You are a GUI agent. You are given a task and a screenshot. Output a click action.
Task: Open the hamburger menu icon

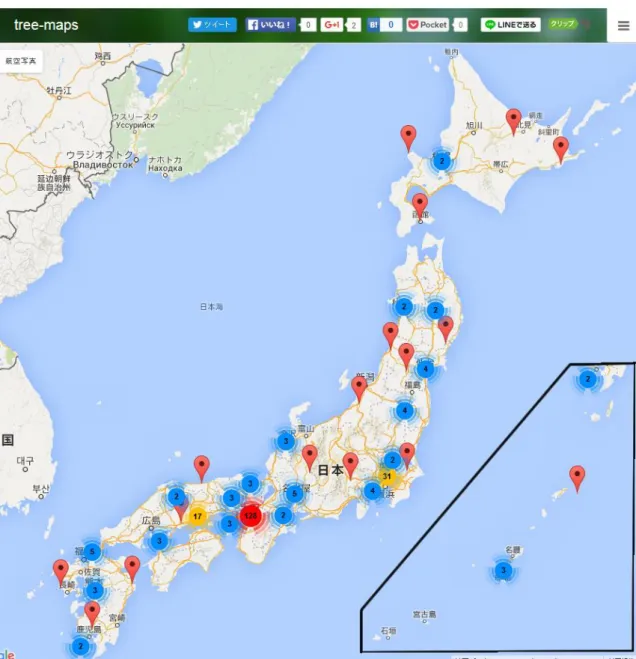coord(623,26)
